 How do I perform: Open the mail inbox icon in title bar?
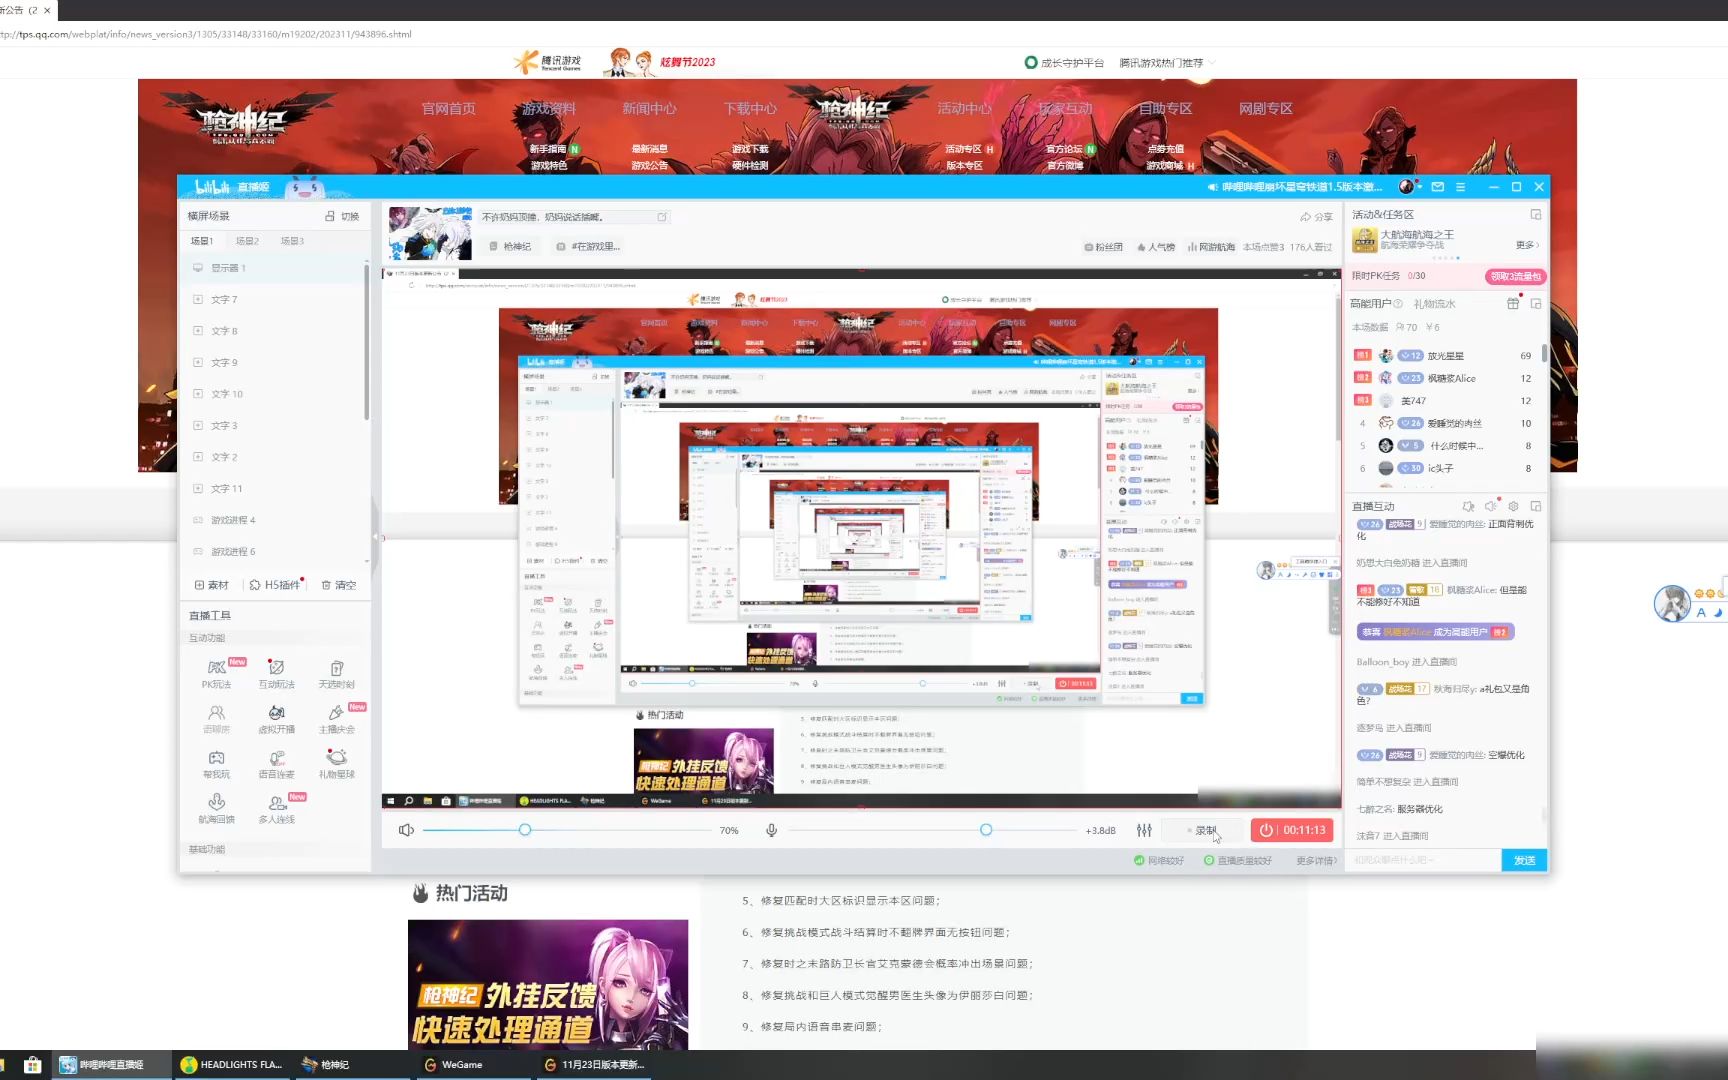click(1437, 187)
